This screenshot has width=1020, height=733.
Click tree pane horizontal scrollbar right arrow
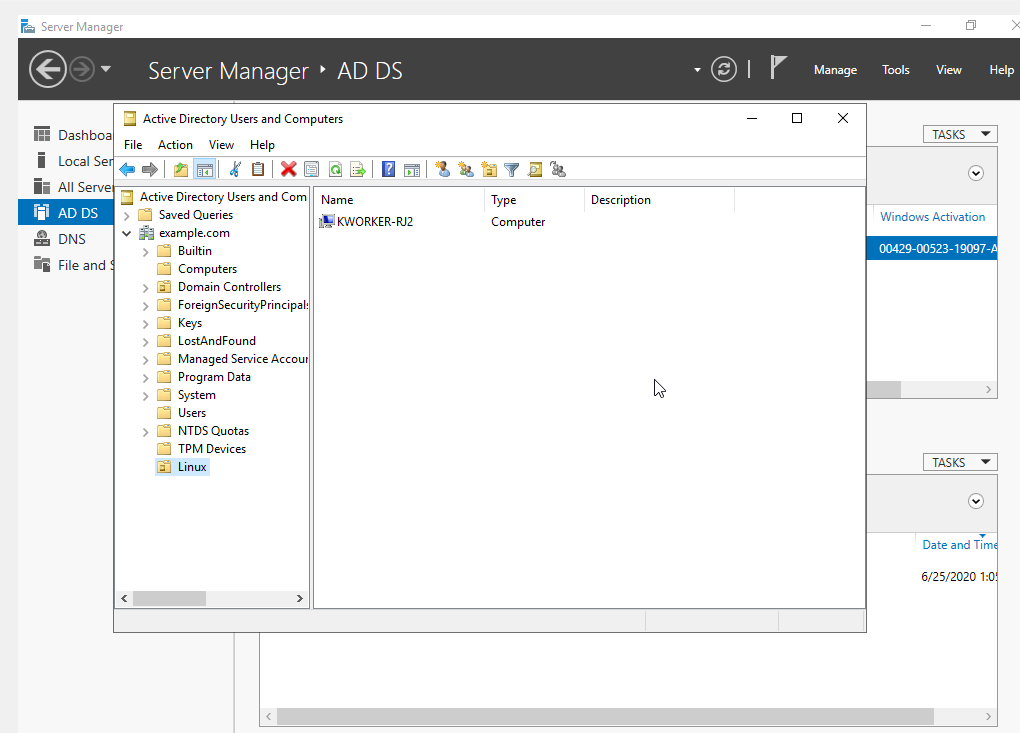[x=299, y=598]
